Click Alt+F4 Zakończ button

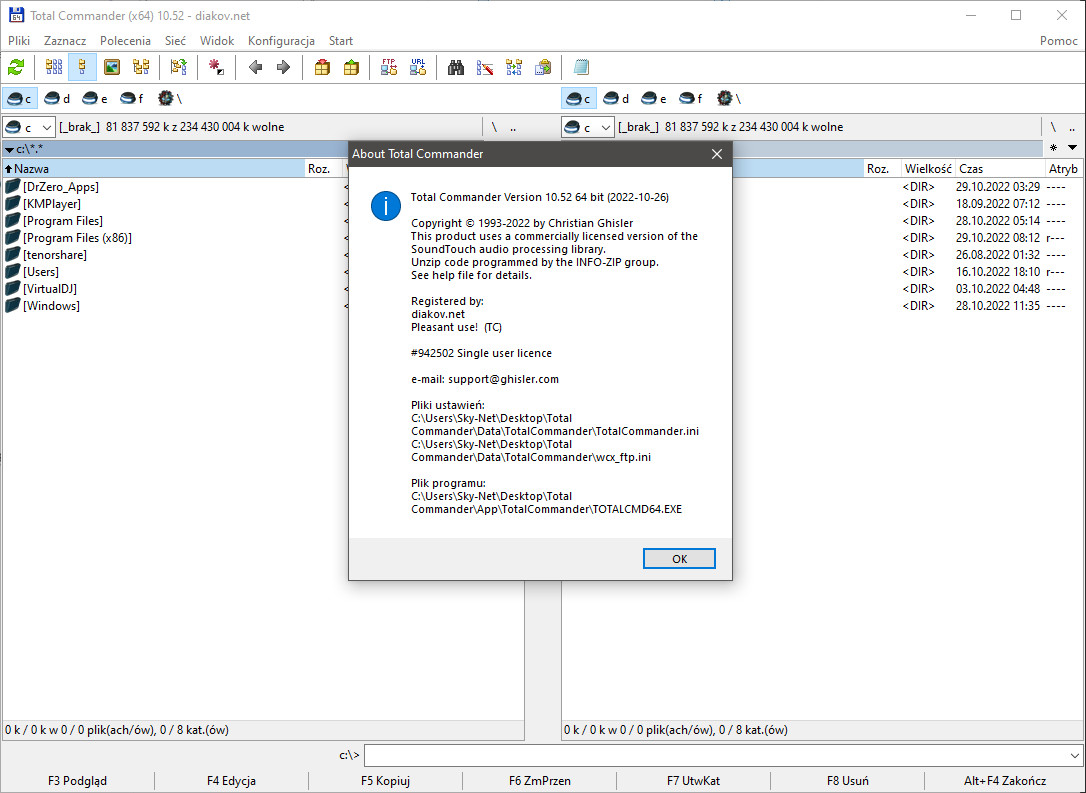pos(1005,781)
